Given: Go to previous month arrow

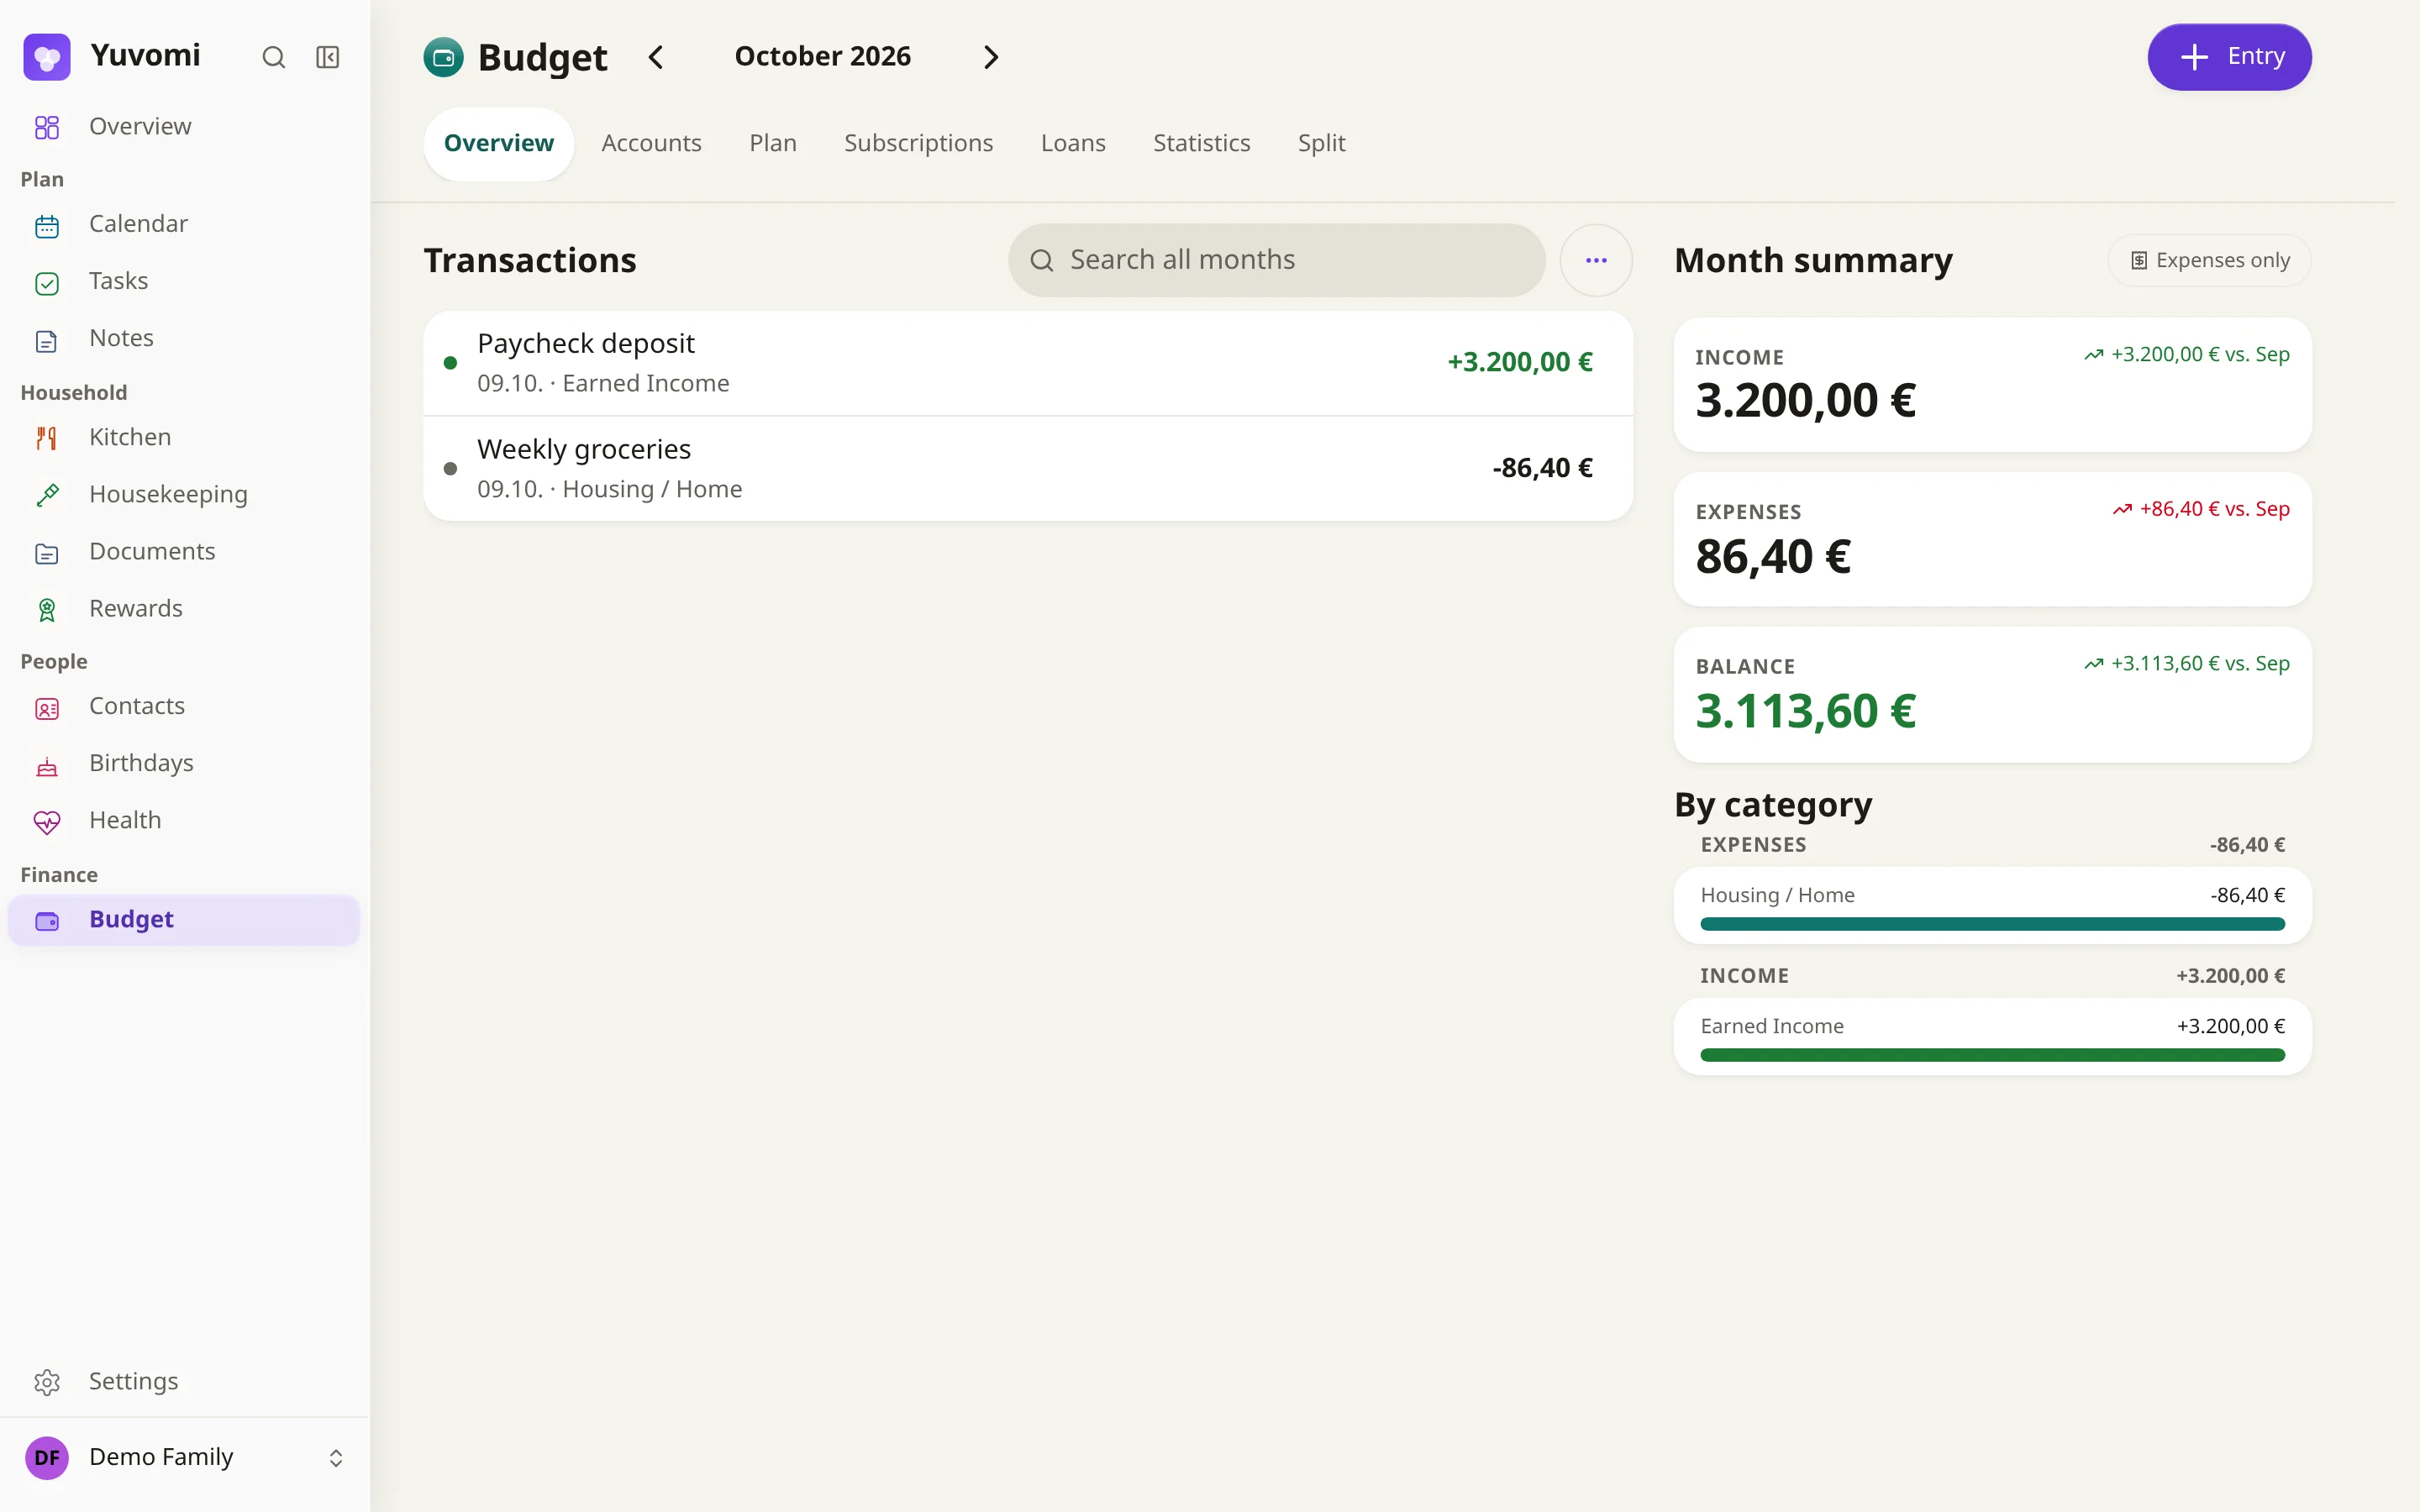Looking at the screenshot, I should (656, 57).
